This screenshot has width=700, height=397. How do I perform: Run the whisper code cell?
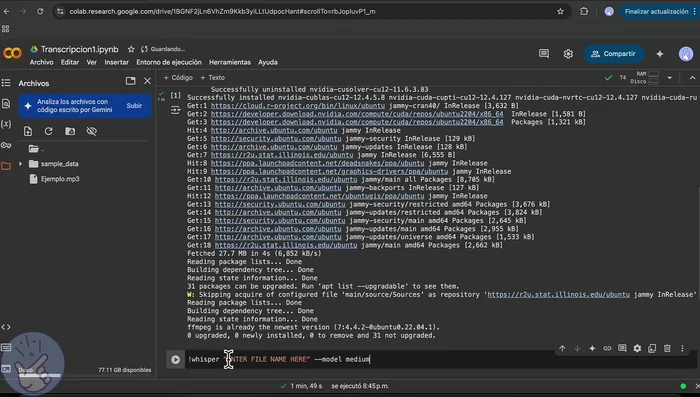(175, 359)
